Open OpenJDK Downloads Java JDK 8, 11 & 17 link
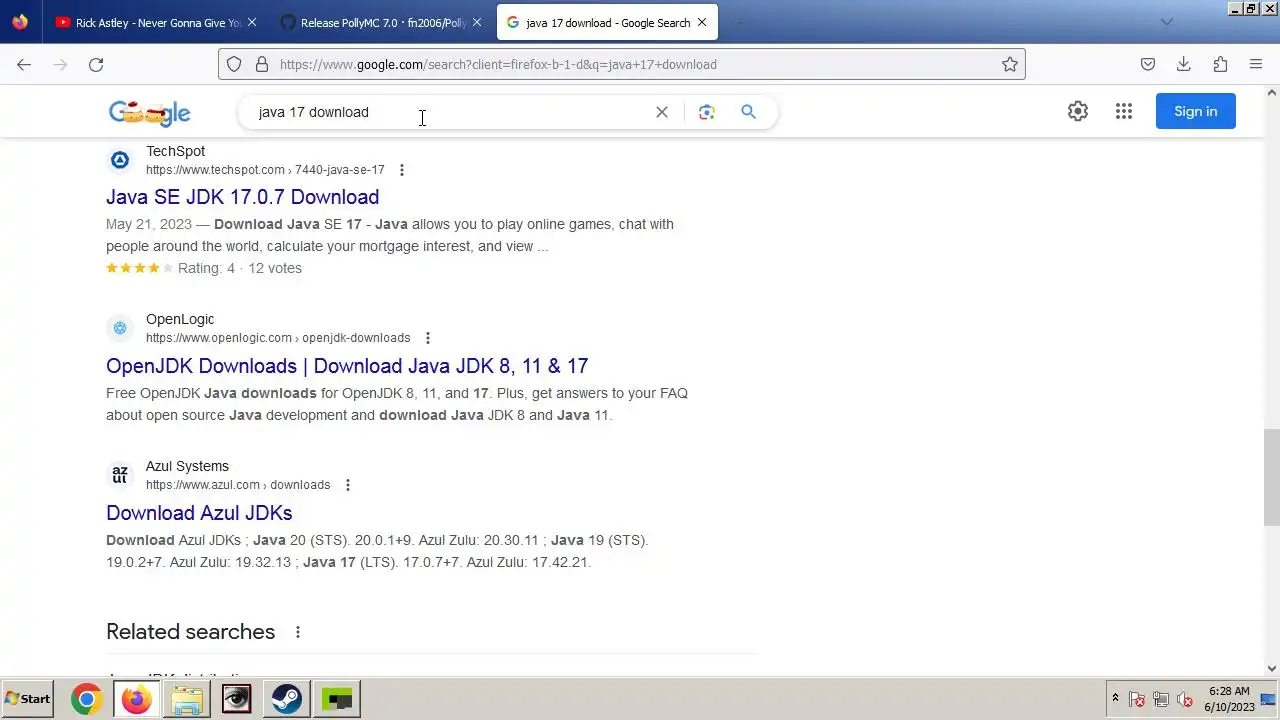Image resolution: width=1280 pixels, height=720 pixels. click(x=347, y=366)
